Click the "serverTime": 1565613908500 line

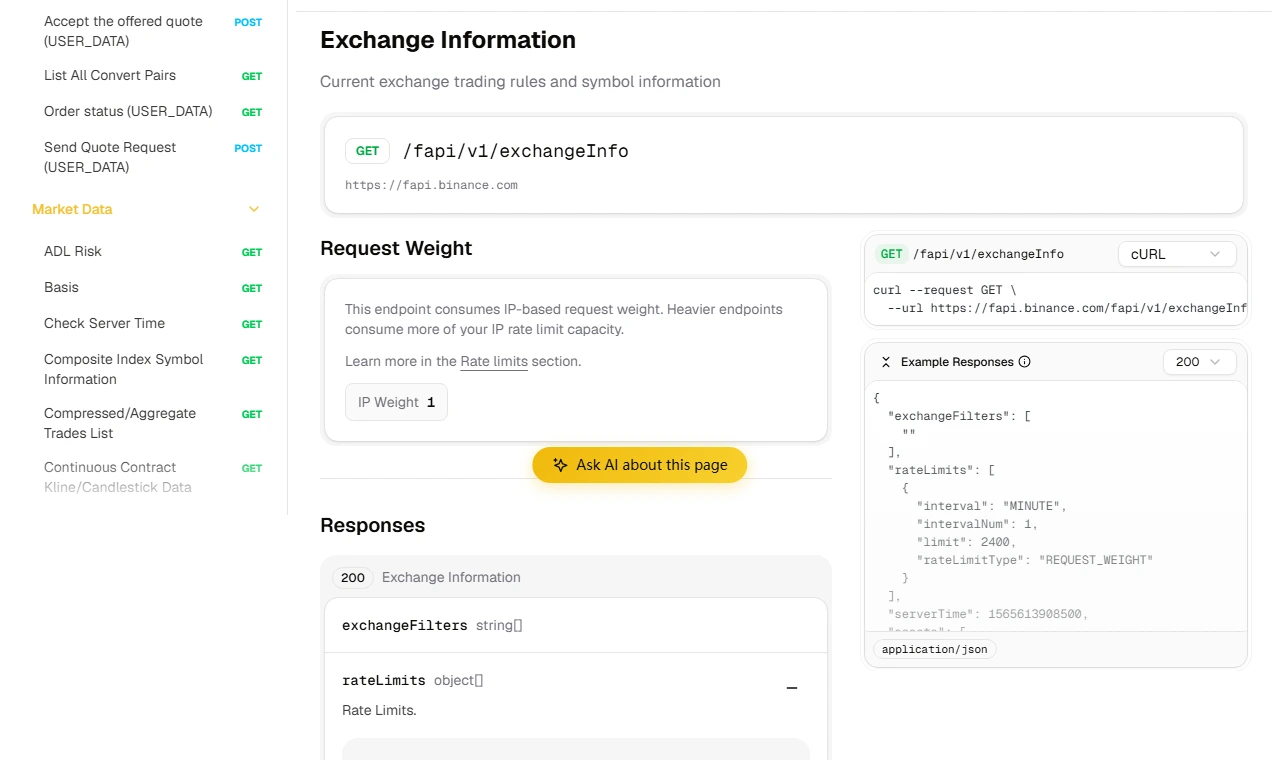[x=987, y=614]
